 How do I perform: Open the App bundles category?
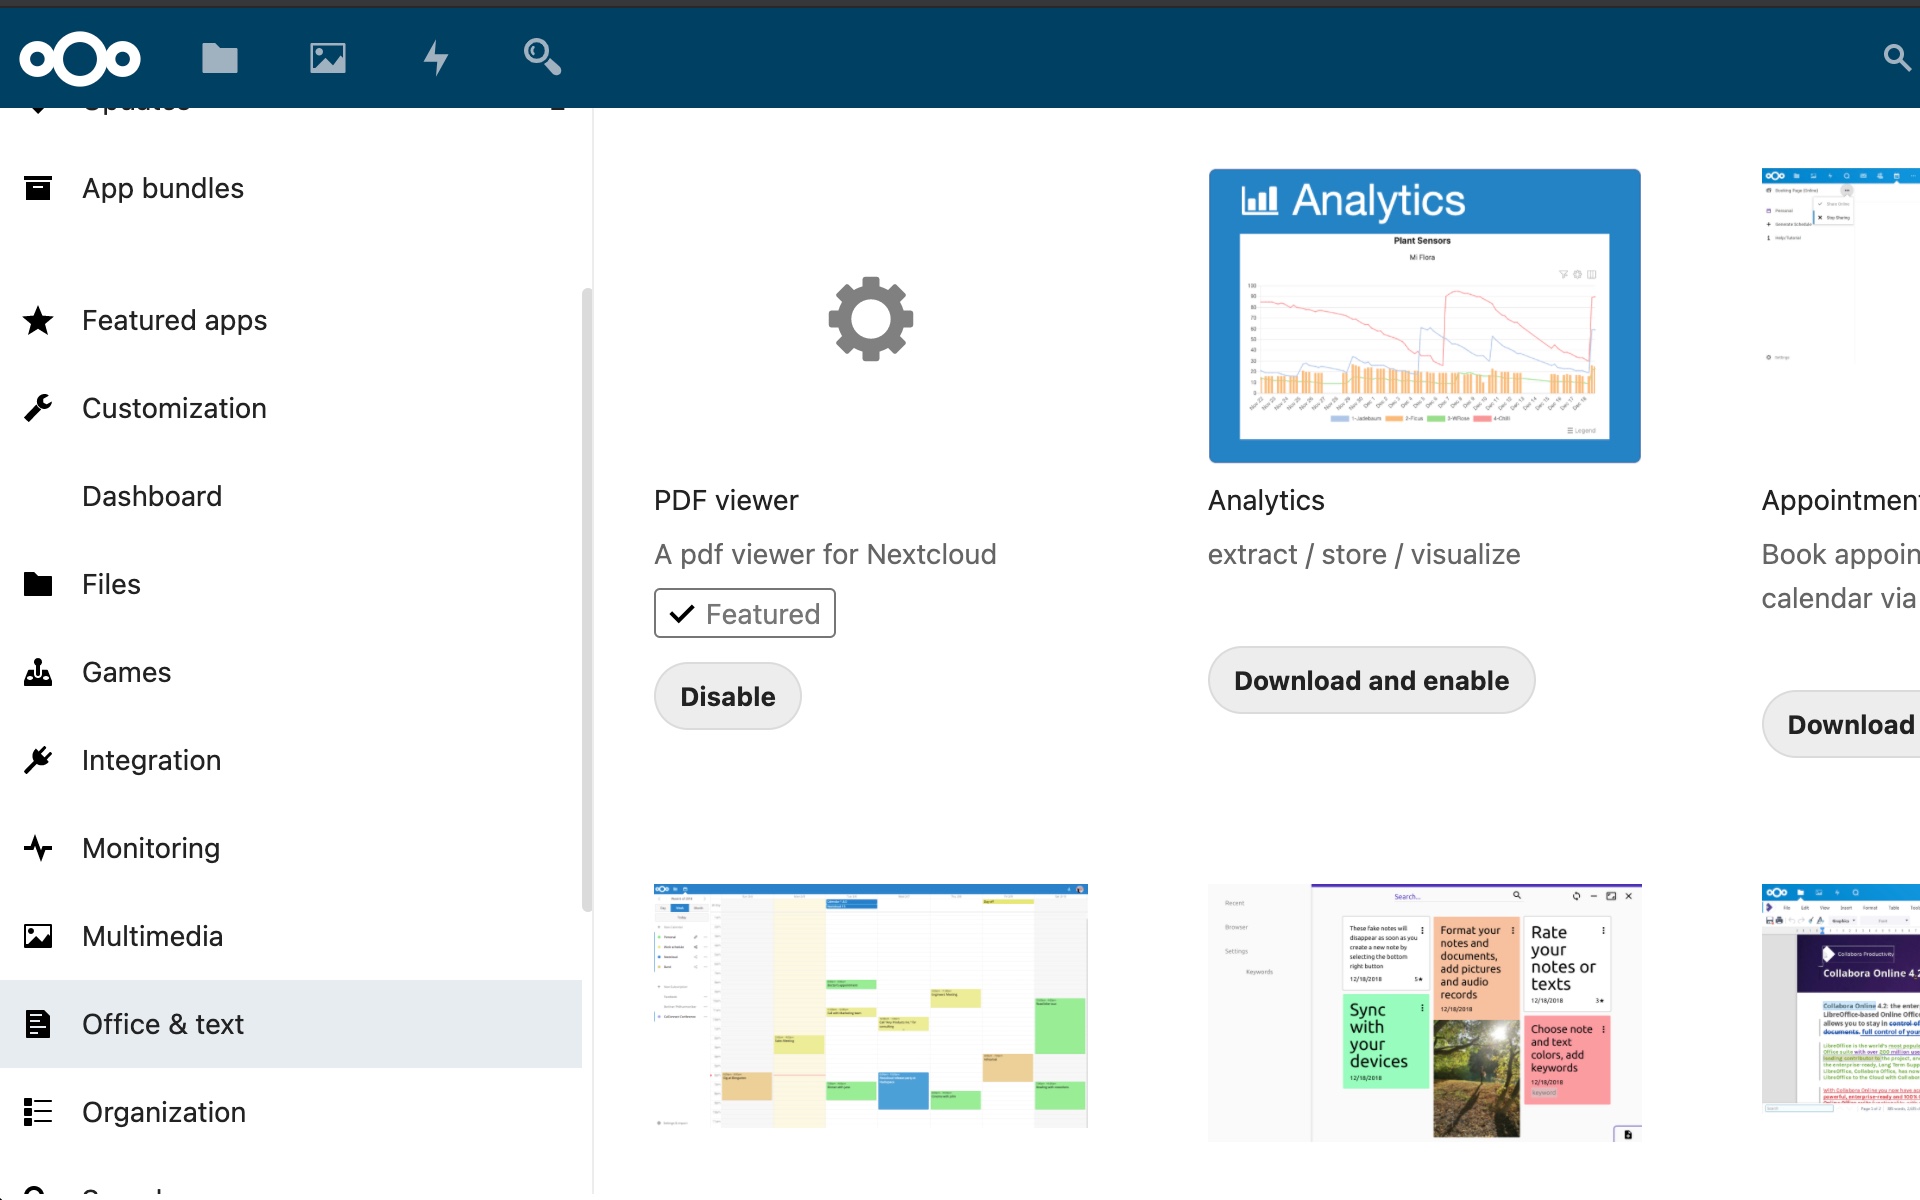(x=291, y=188)
